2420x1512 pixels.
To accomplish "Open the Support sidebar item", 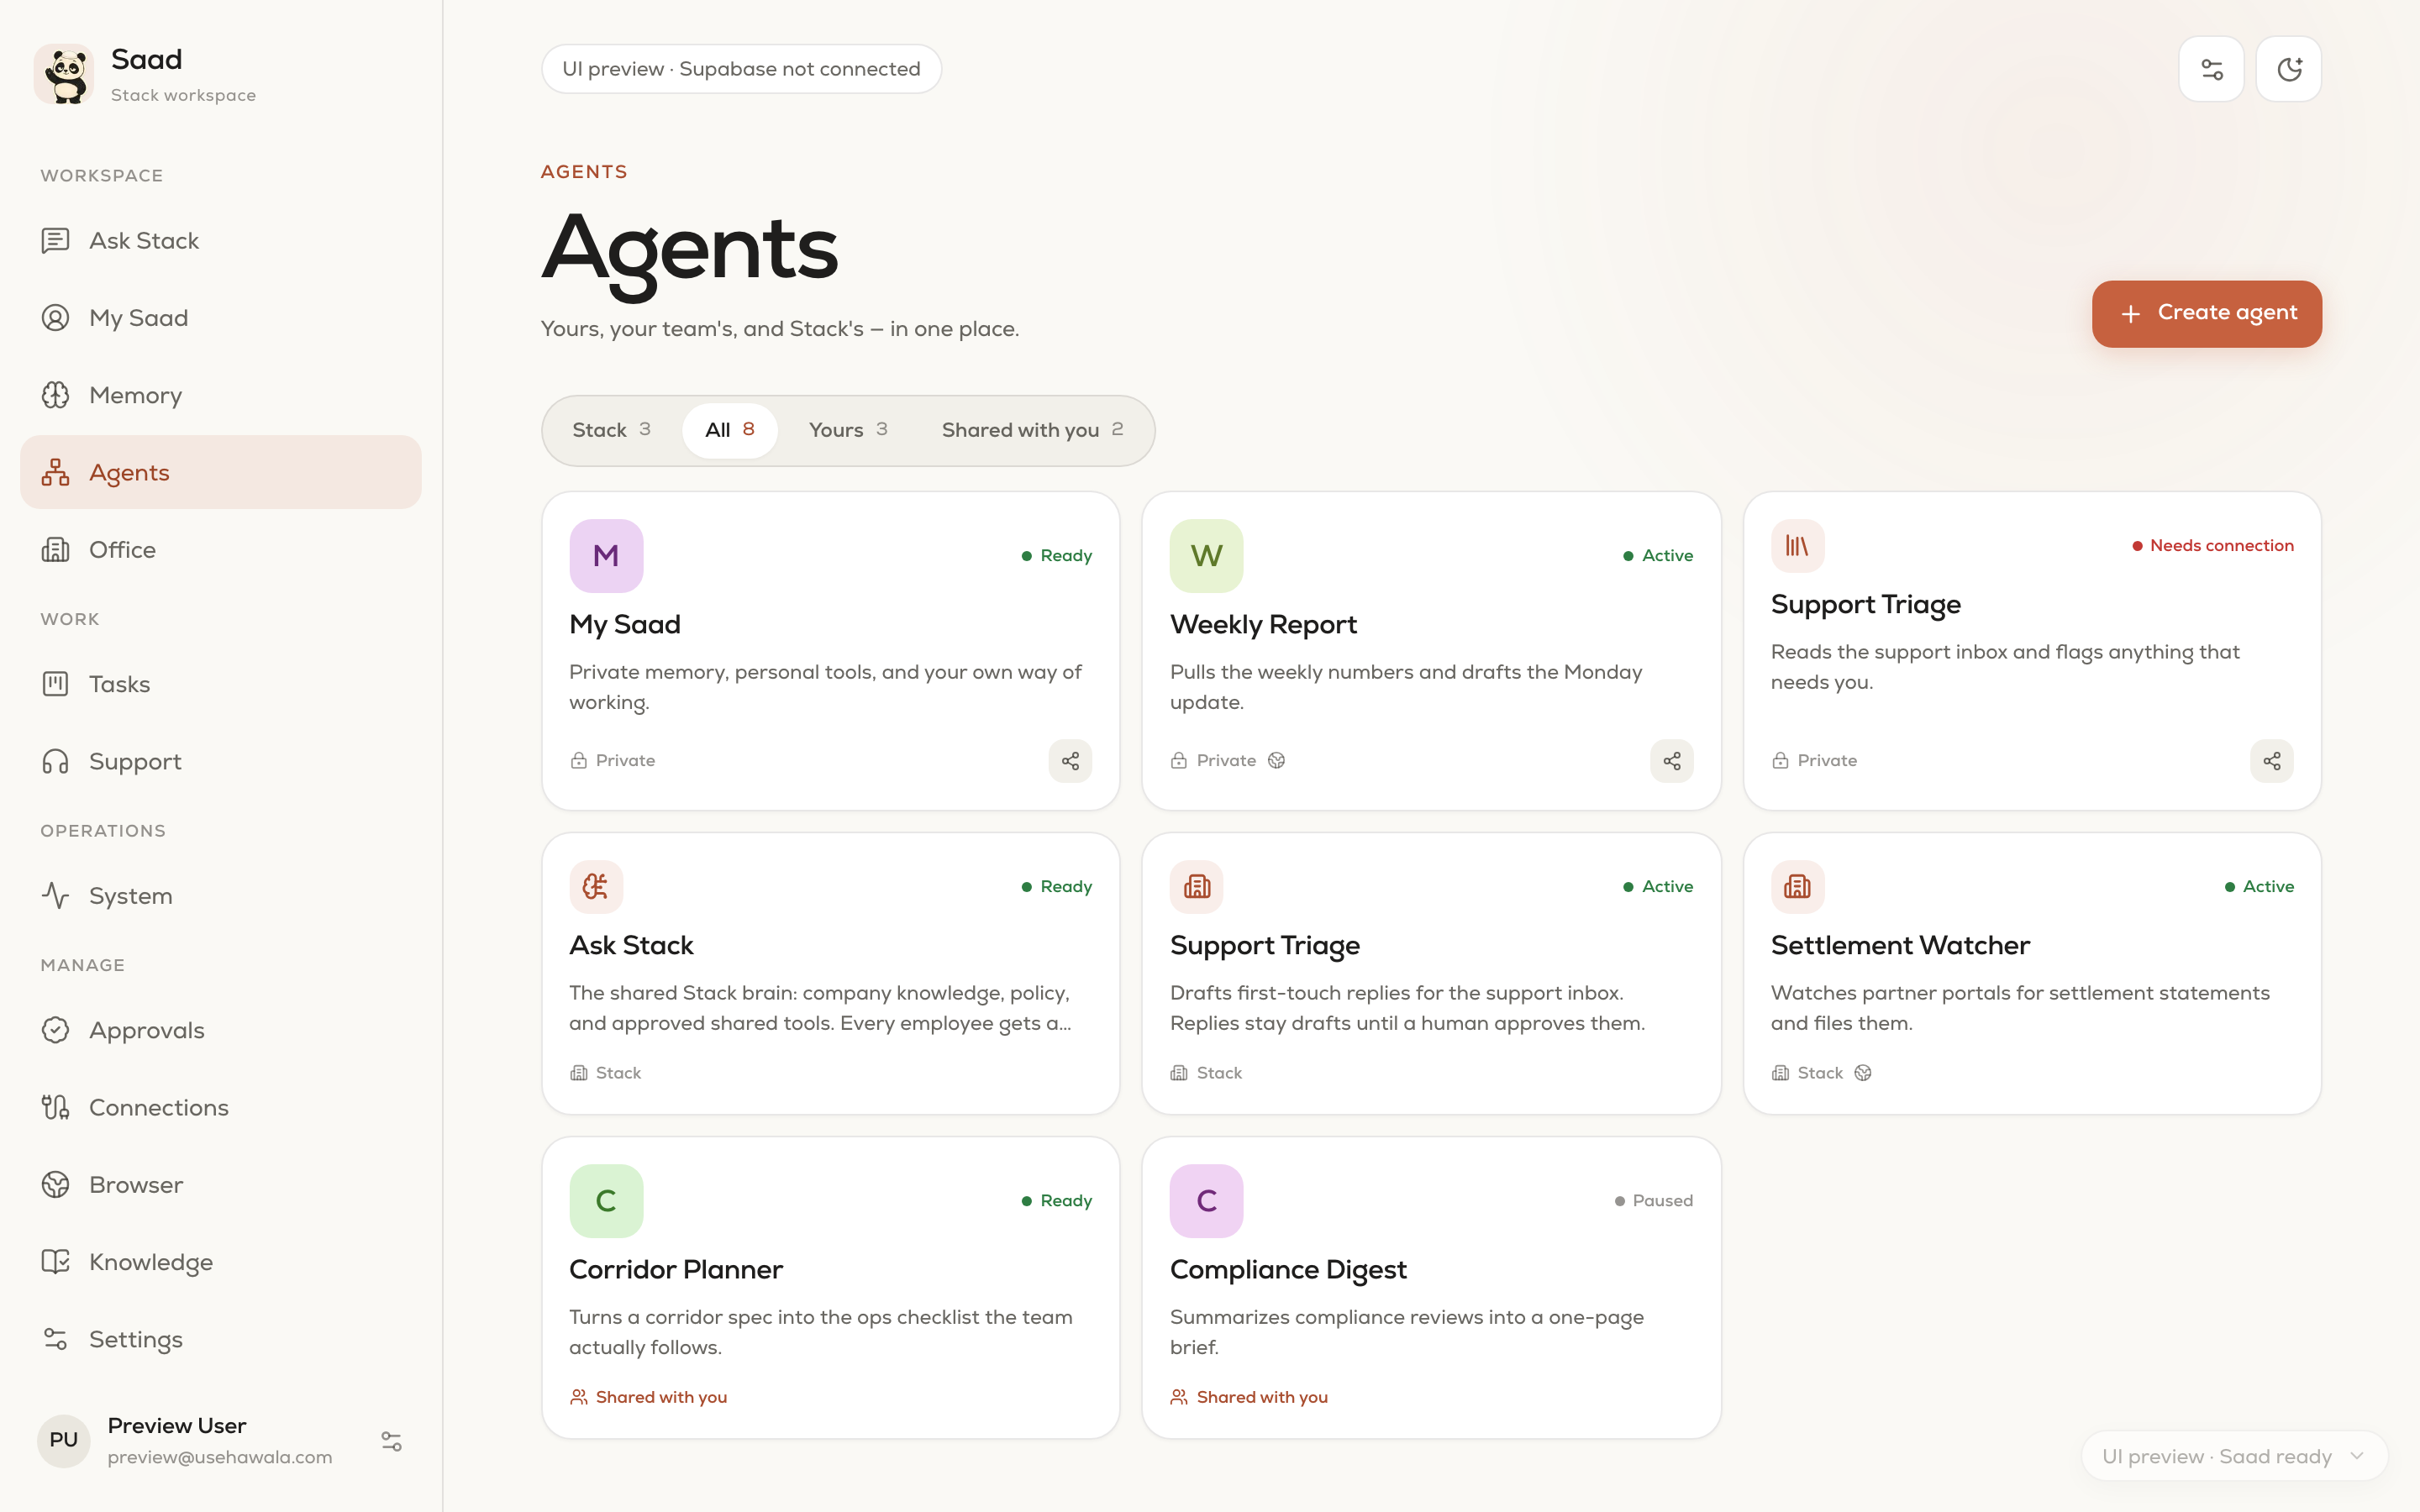I will (x=220, y=761).
